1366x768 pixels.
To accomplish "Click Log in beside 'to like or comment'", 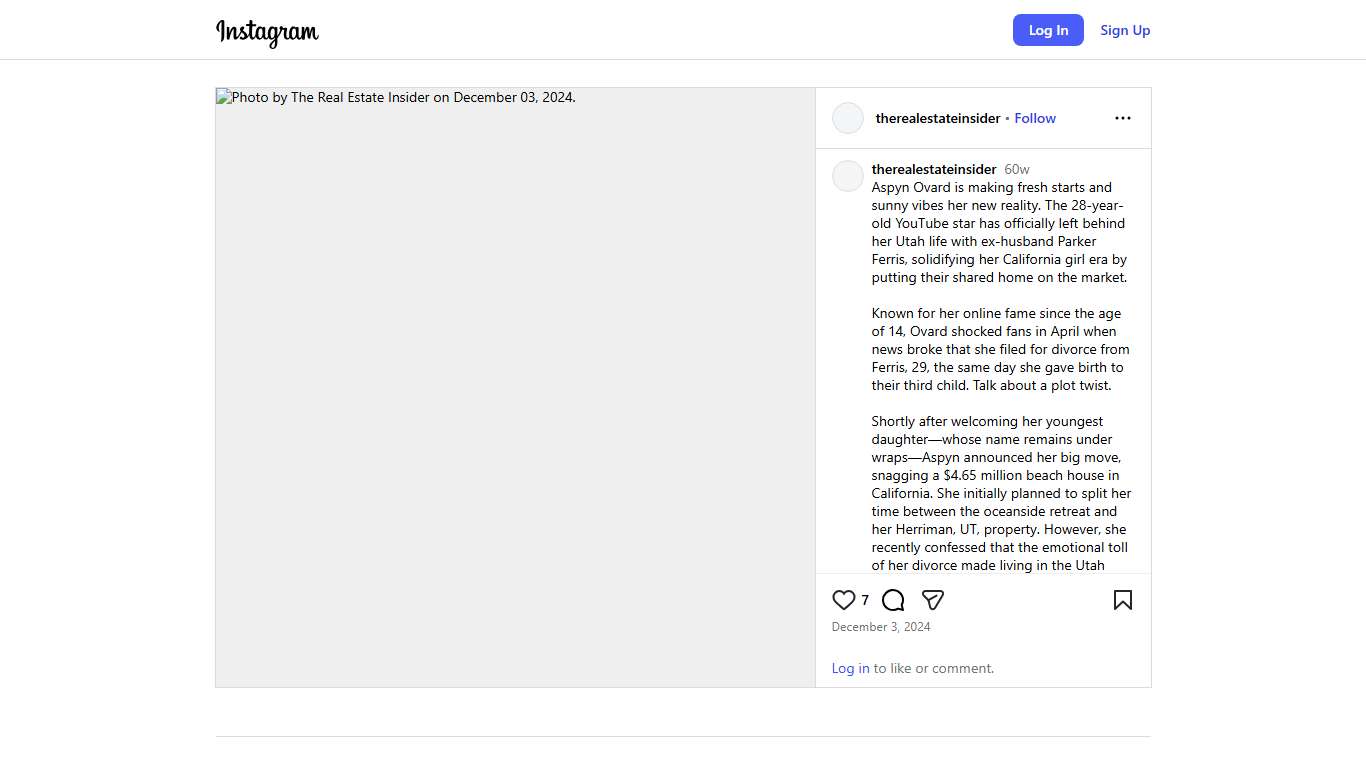I will 850,668.
